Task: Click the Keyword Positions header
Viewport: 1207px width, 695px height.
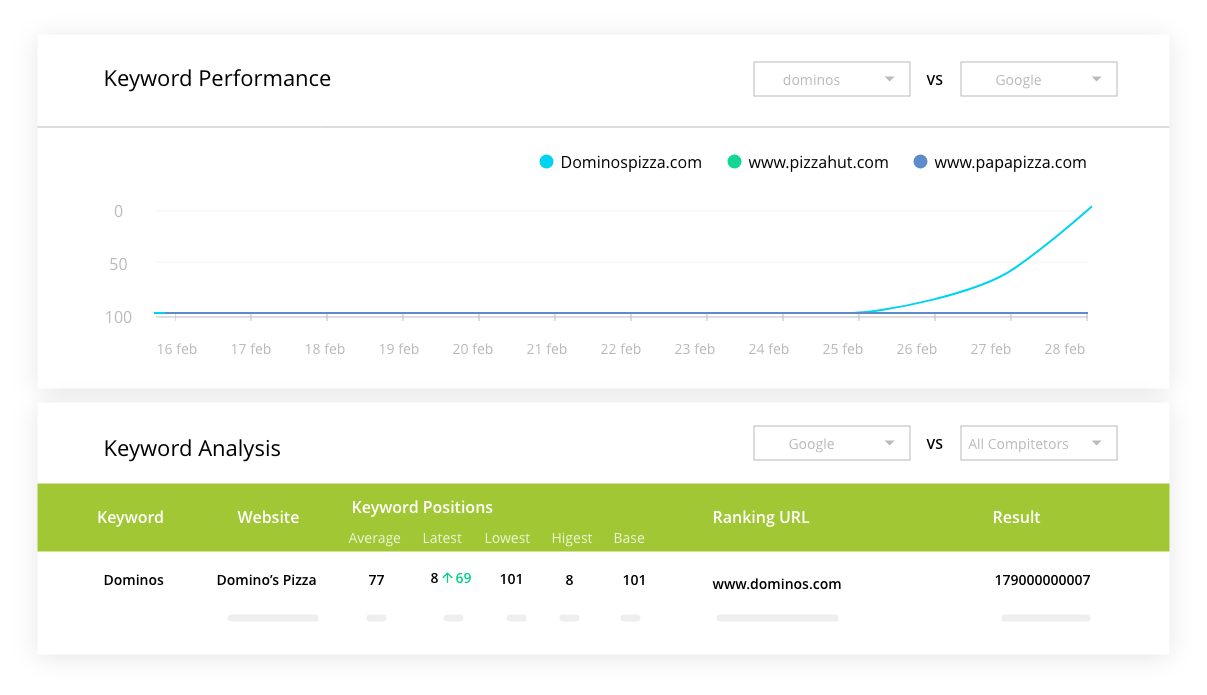Action: point(422,507)
